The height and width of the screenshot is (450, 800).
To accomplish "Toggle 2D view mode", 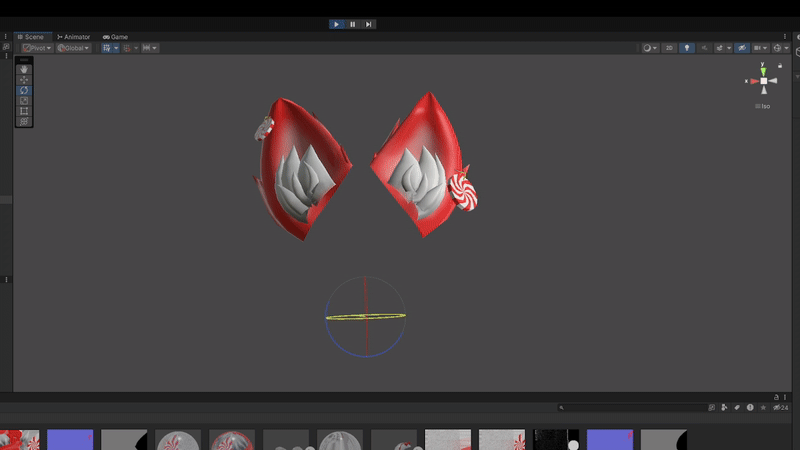I will (x=671, y=48).
